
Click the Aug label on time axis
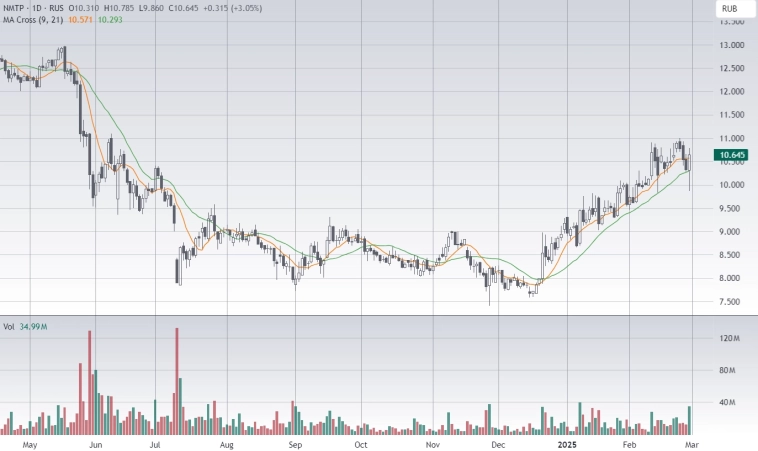pos(227,445)
